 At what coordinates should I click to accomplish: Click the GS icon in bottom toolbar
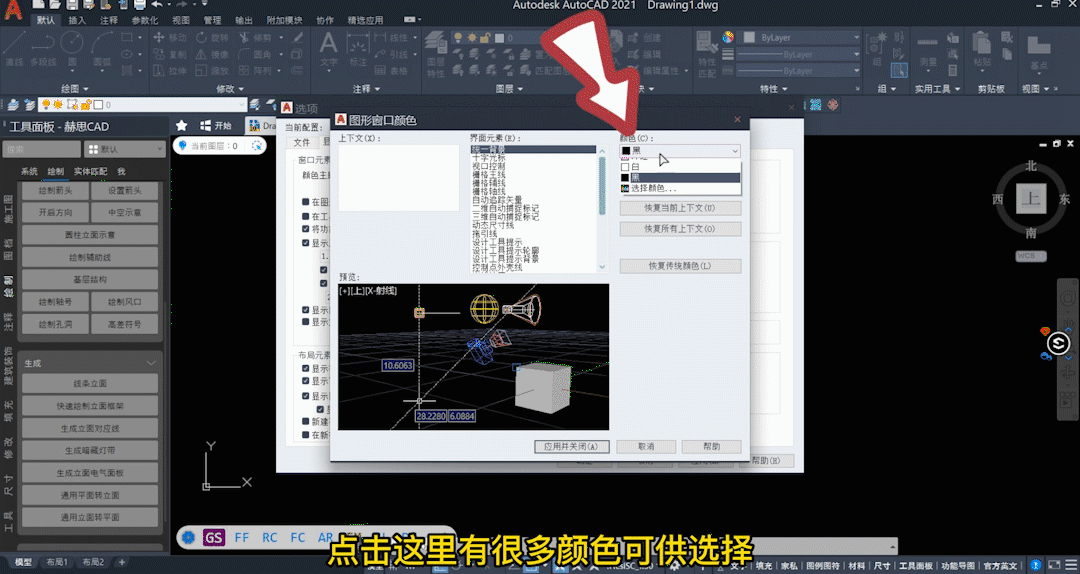coord(214,537)
